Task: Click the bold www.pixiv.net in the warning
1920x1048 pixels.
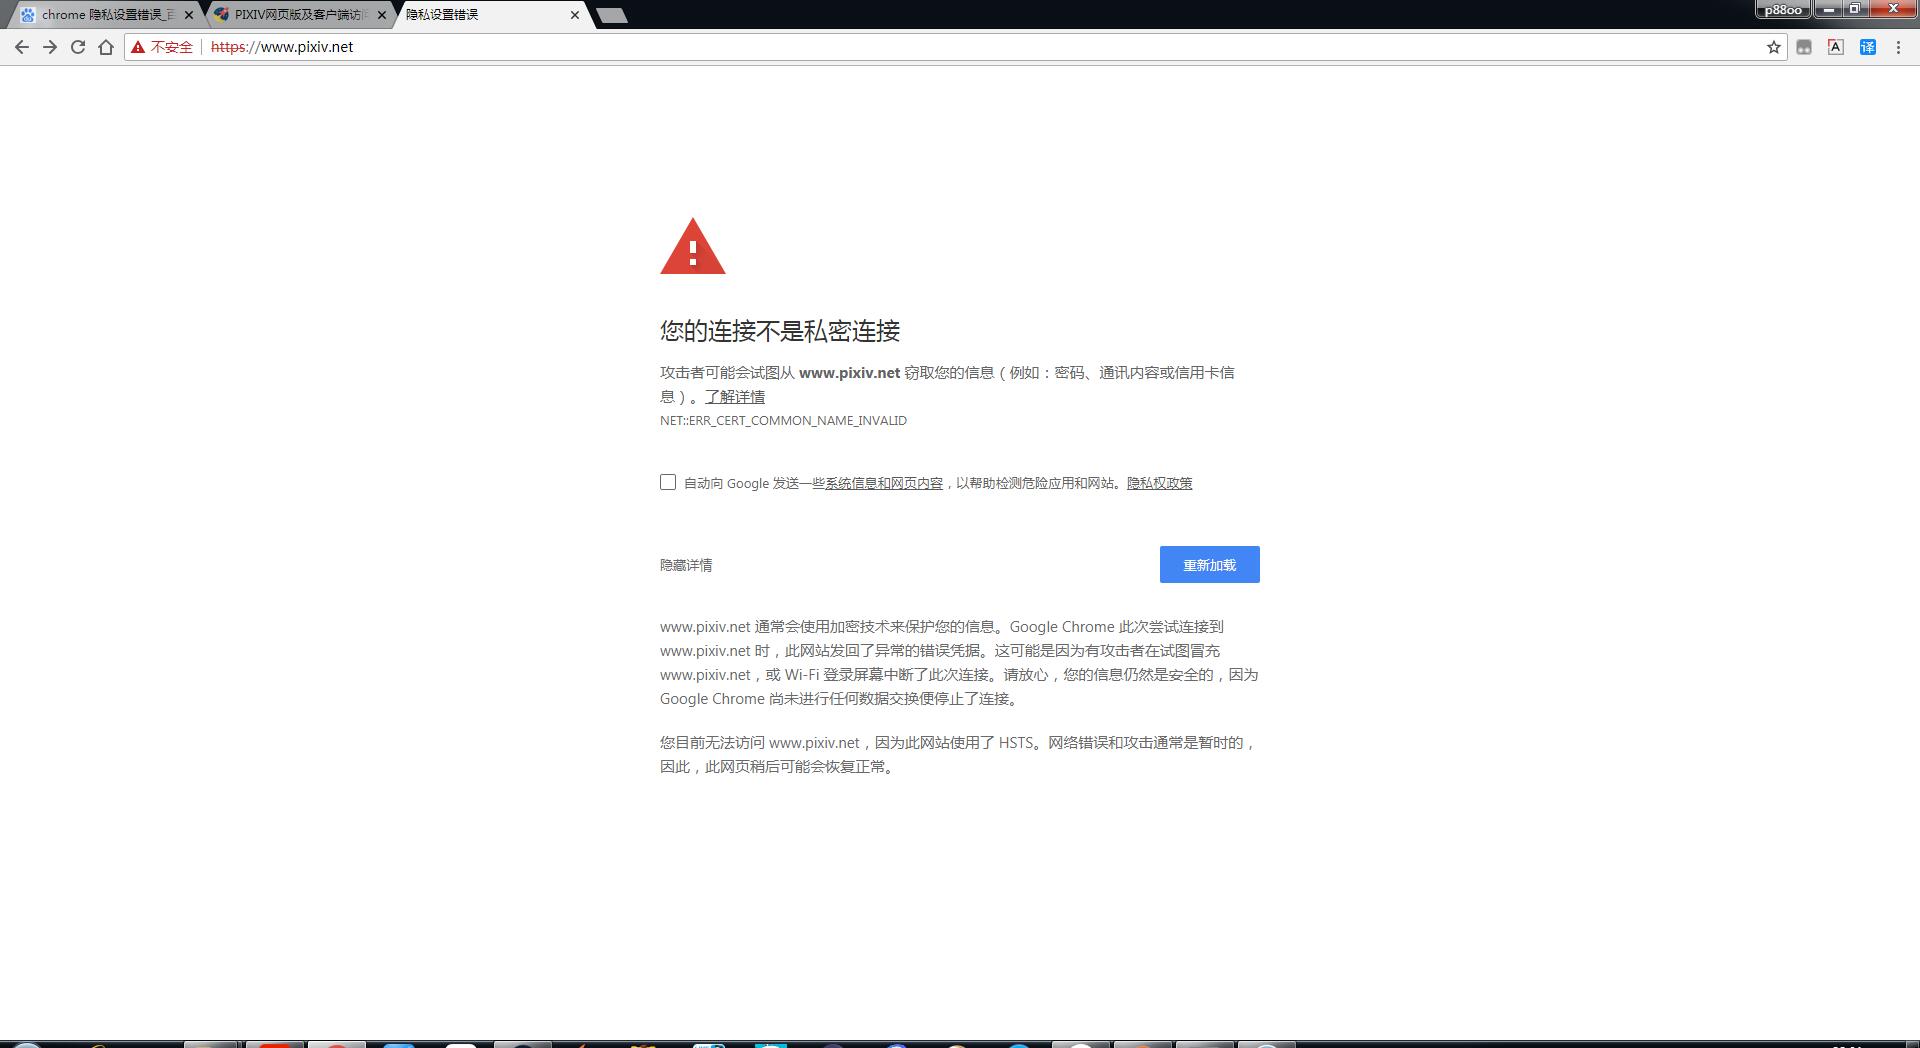Action: [x=849, y=373]
